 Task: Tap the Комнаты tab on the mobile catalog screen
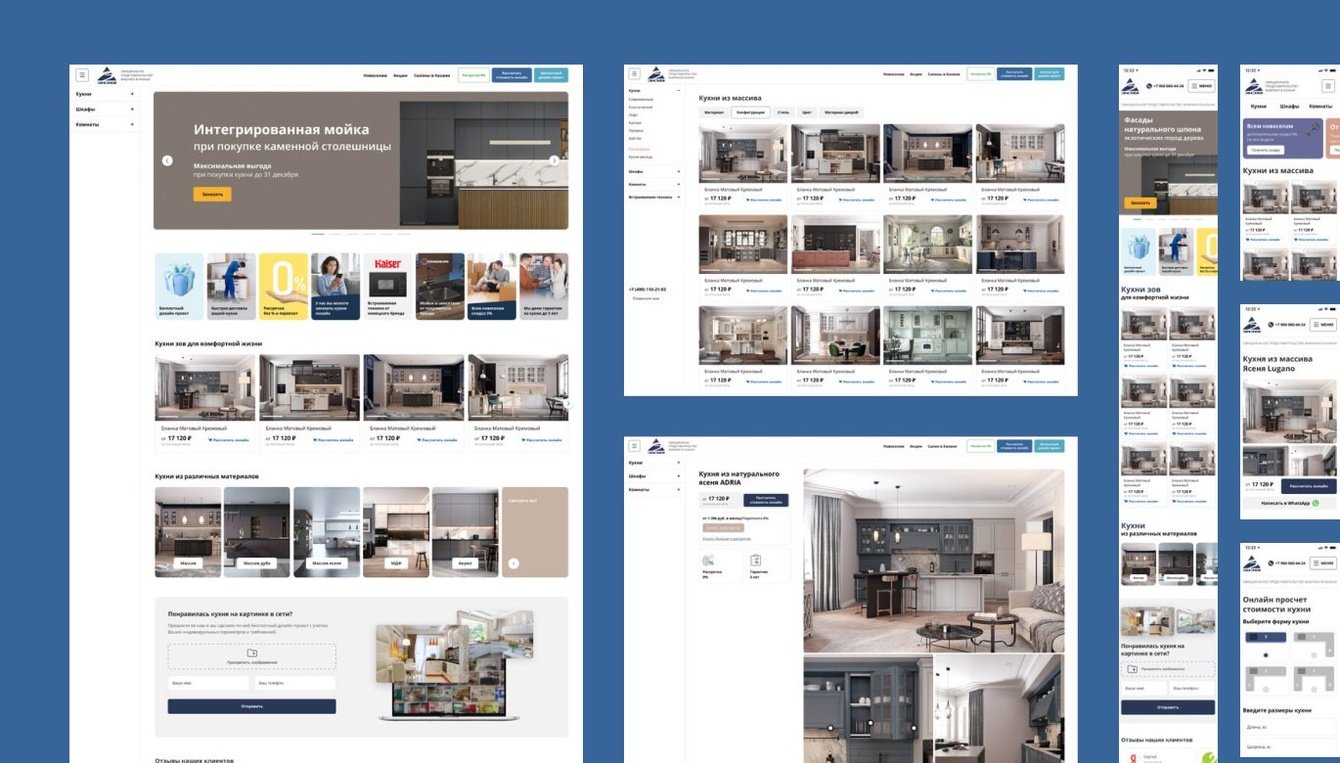pos(1320,106)
